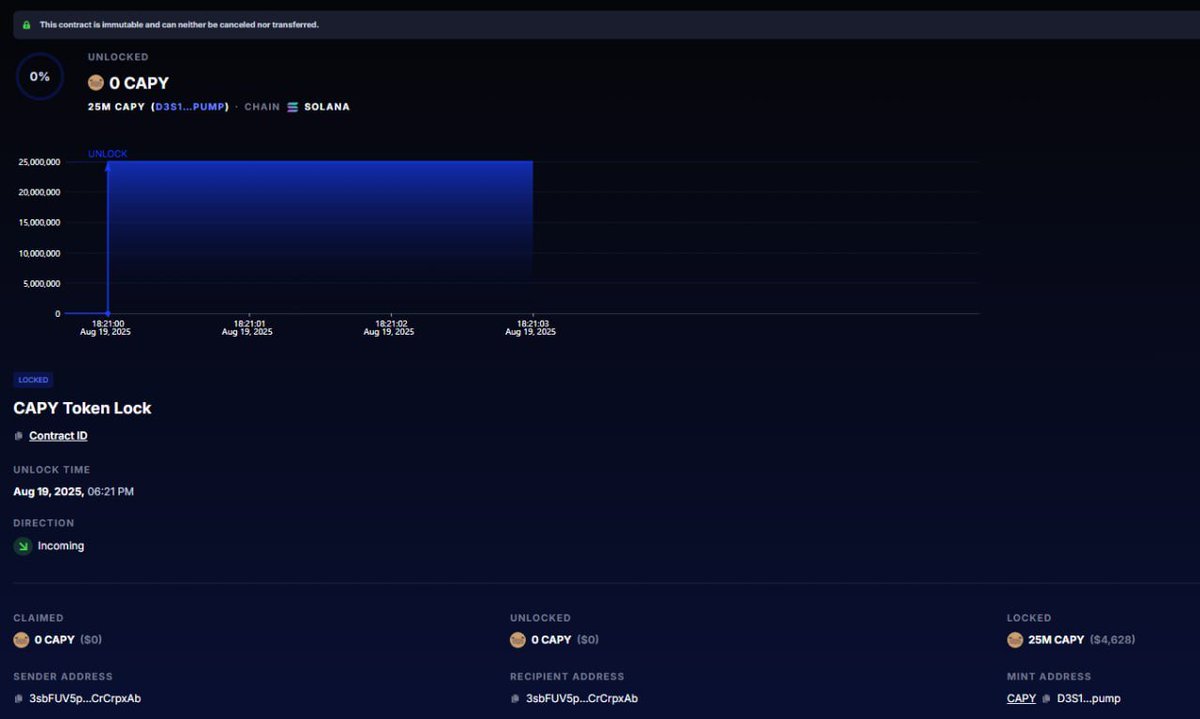The image size is (1200, 719).
Task: Click the 25M CAPY ($4,628) locked value
Action: (x=1081, y=640)
